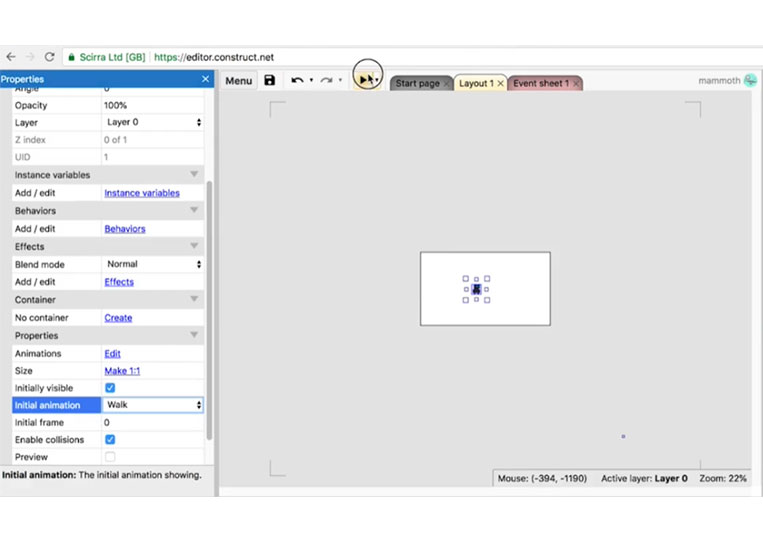Image resolution: width=763 pixels, height=541 pixels.
Task: Click the Opacity value 100%
Action: click(115, 105)
